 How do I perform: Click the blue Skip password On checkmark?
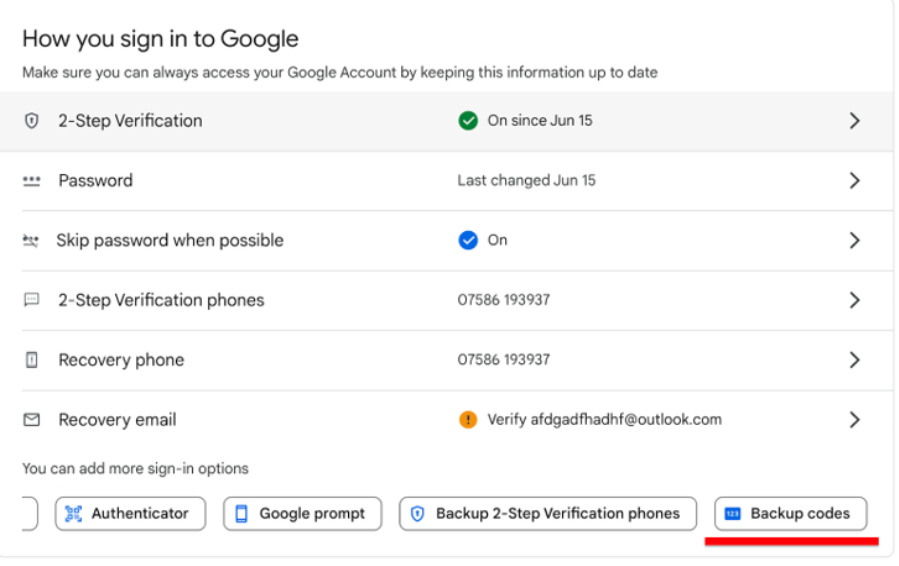click(x=467, y=241)
